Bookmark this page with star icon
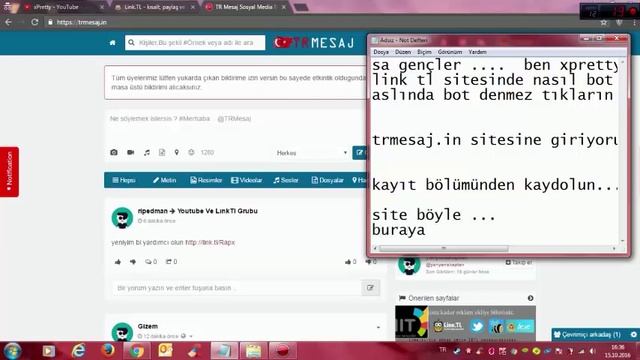Image resolution: width=640 pixels, height=360 pixels. pos(604,22)
